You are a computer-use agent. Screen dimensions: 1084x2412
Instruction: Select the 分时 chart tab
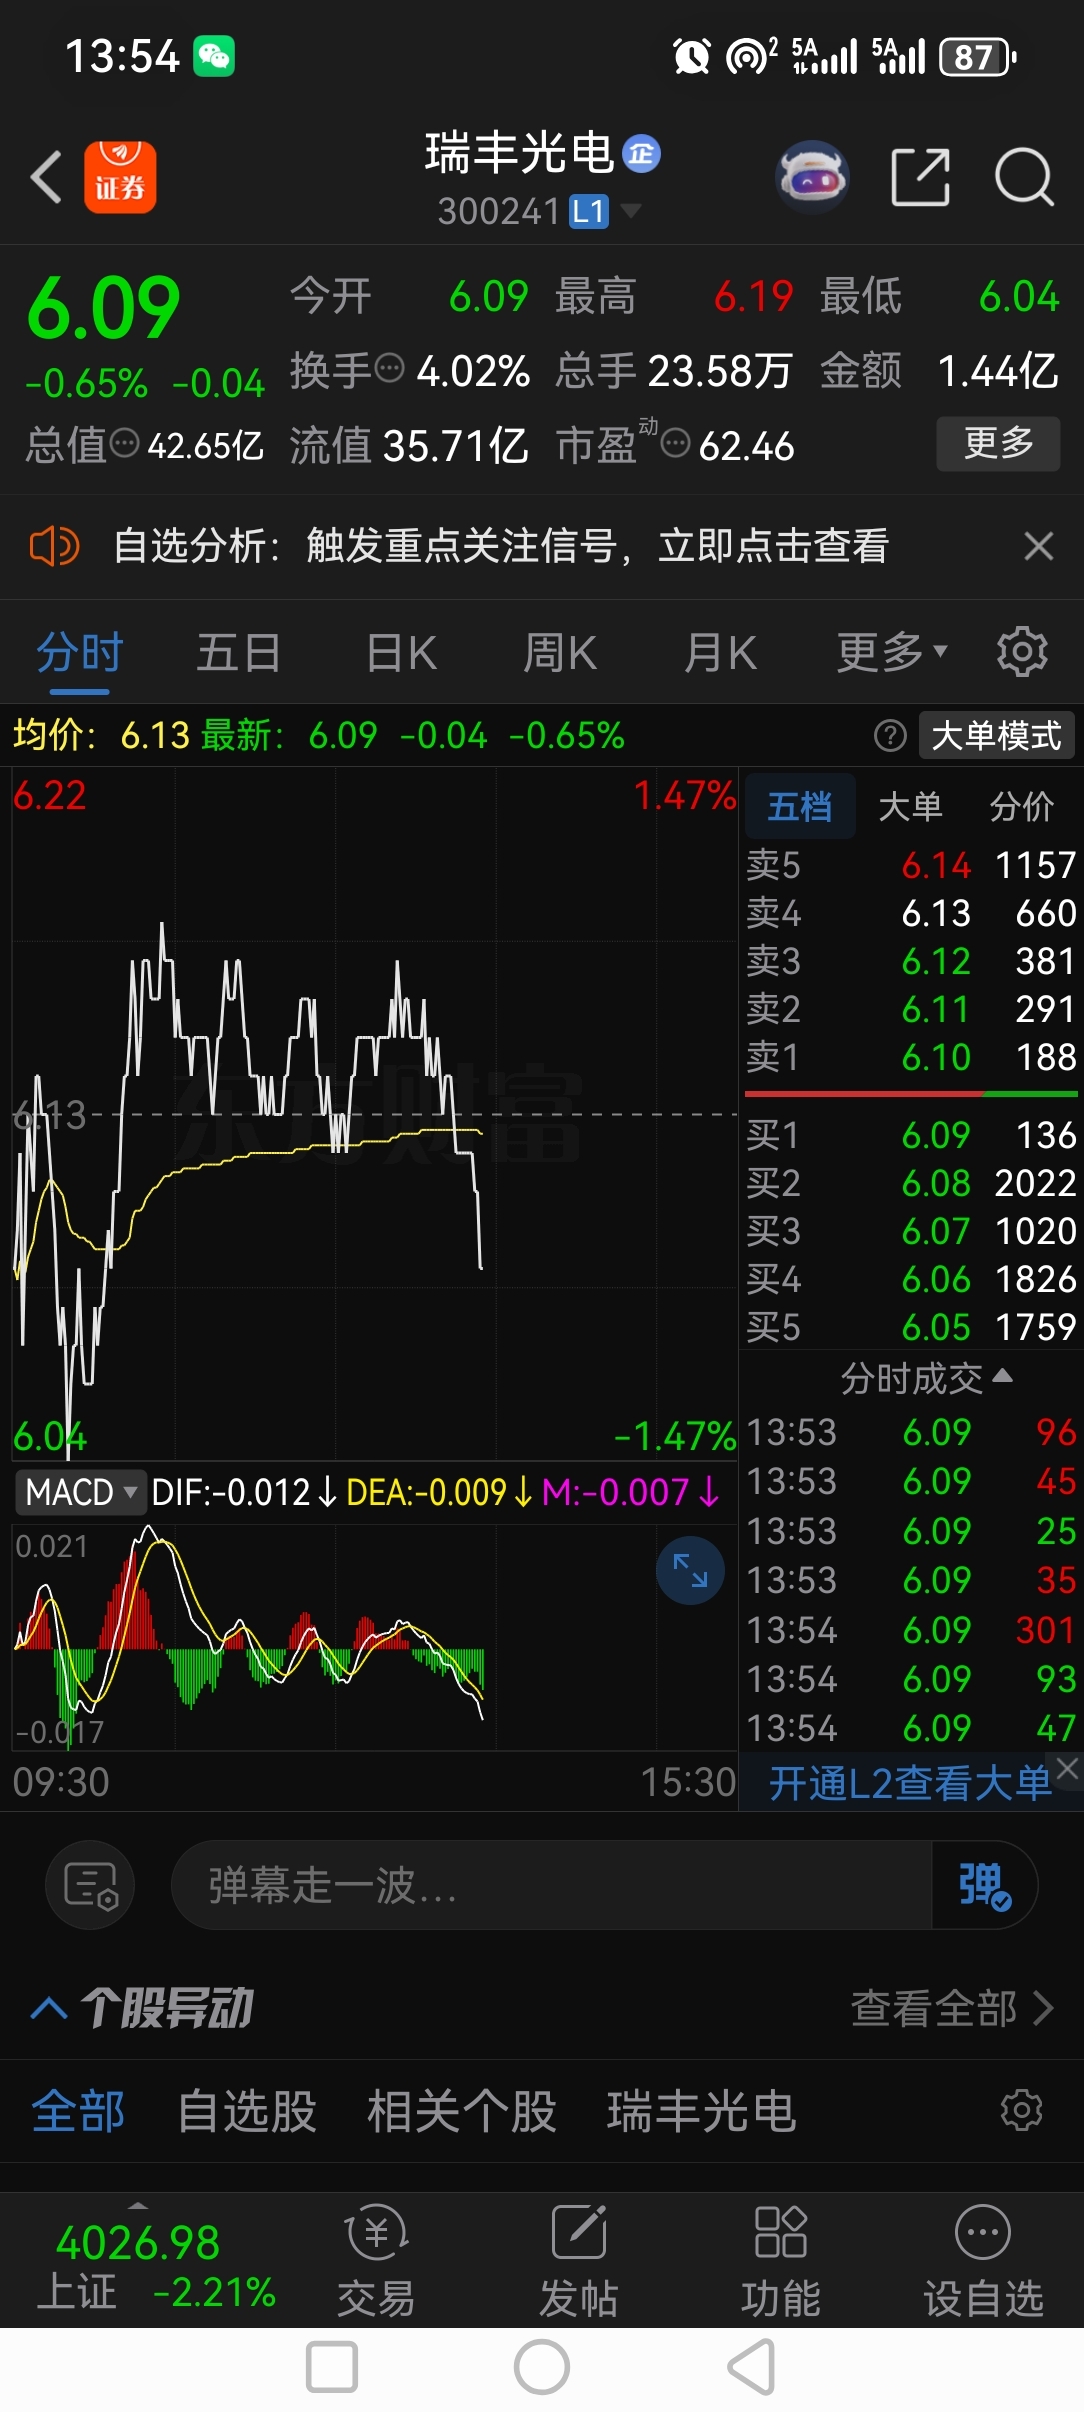tap(79, 652)
